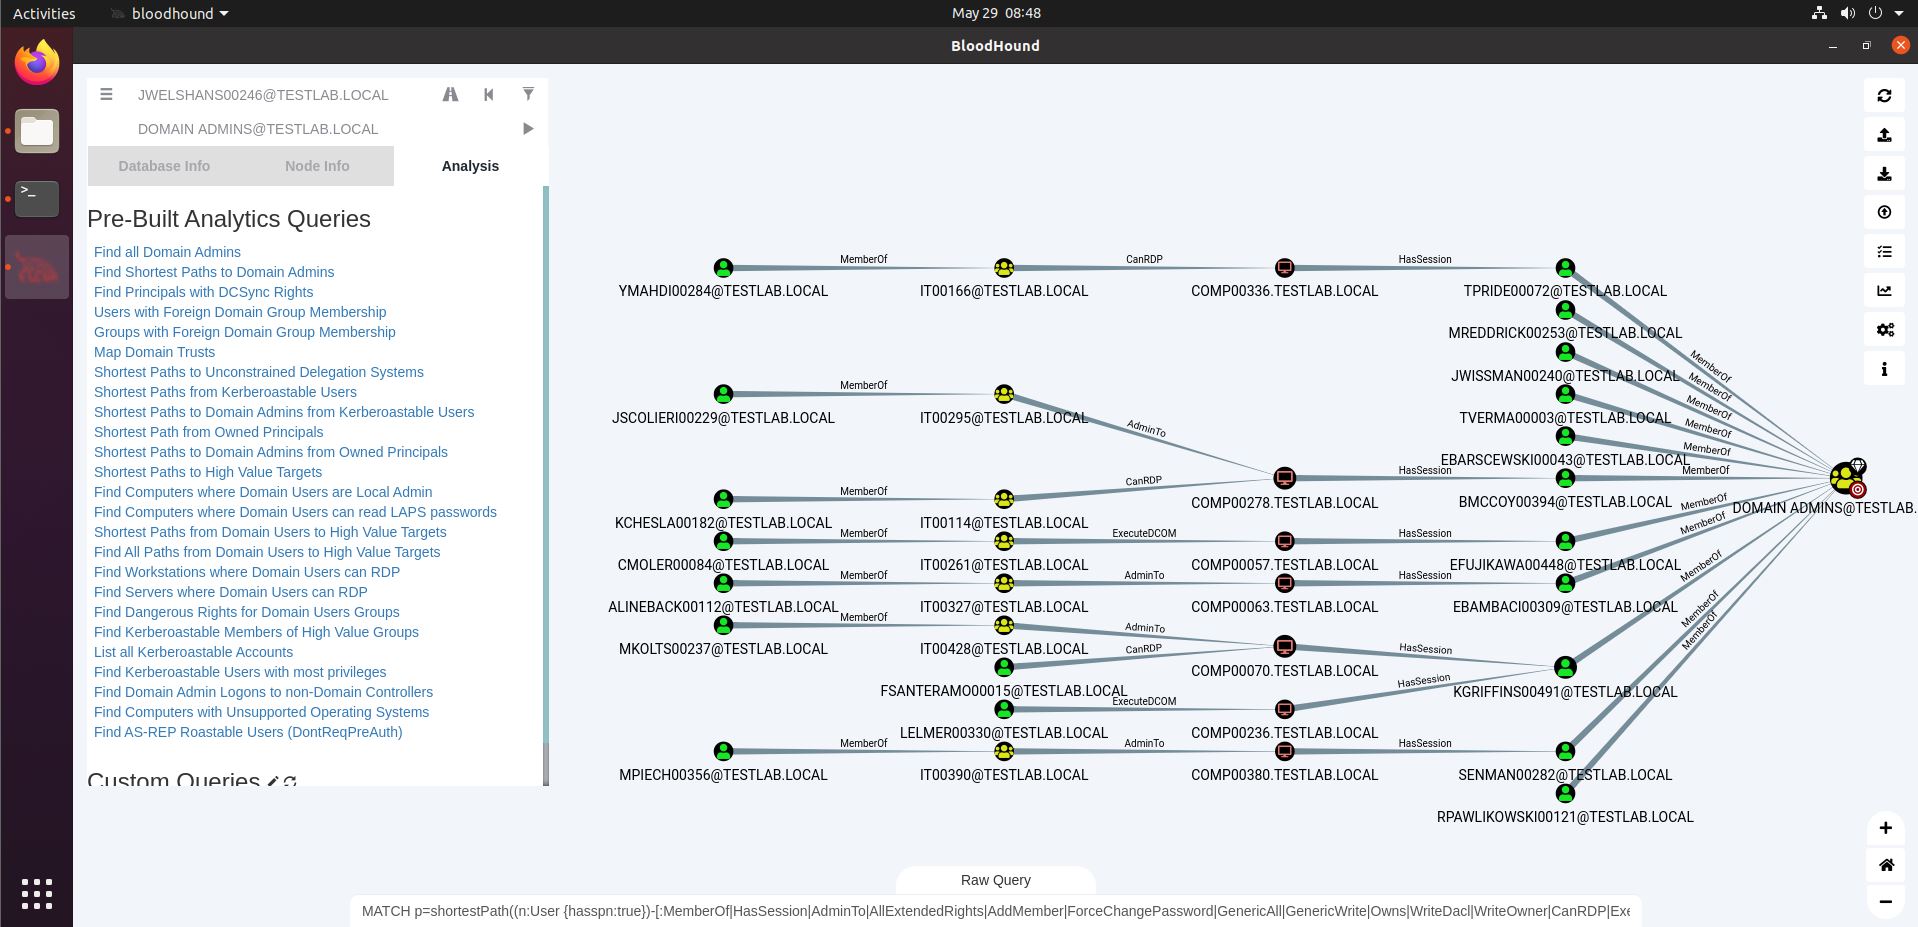
Task: Toggle the Raw Query bar
Action: (995, 880)
